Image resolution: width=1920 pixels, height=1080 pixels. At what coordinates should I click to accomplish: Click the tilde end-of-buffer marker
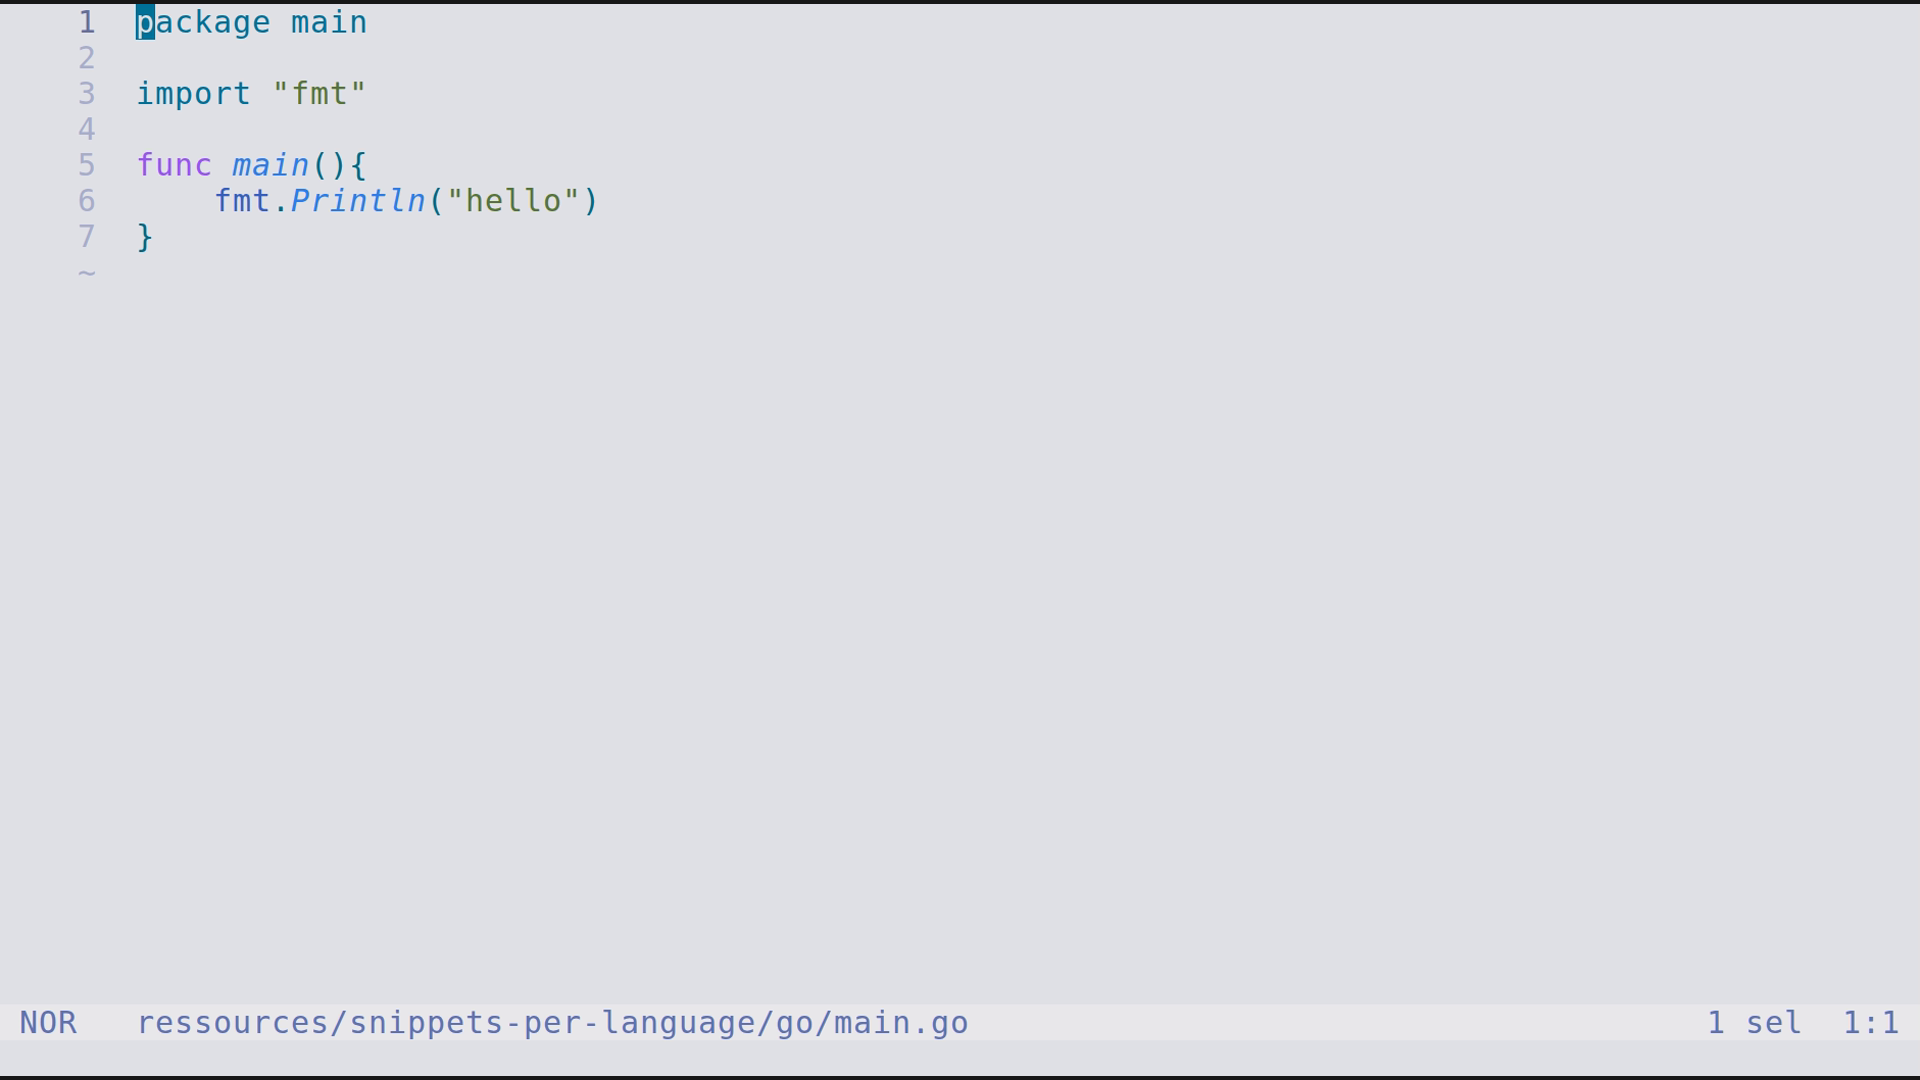click(87, 273)
